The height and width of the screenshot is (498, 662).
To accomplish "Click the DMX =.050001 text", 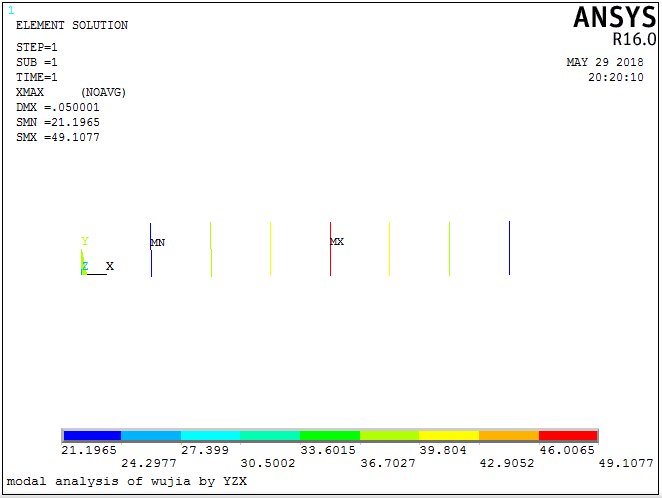I will (58, 107).
